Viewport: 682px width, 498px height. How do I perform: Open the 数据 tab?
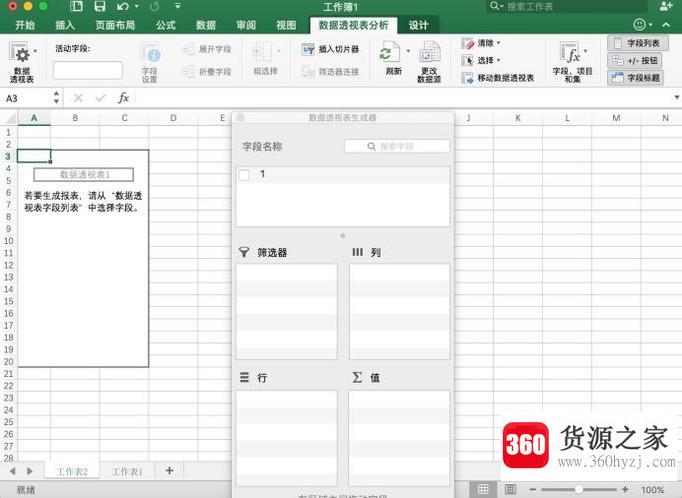coord(206,25)
